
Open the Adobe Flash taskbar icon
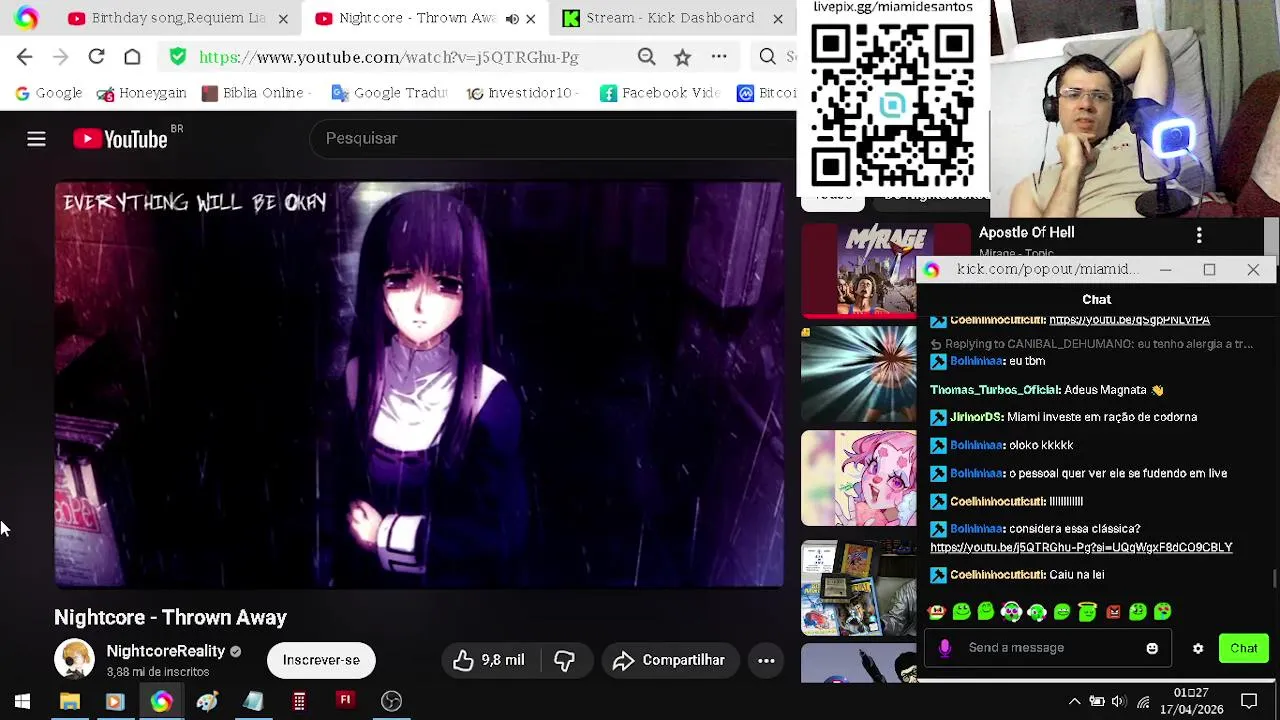point(345,701)
